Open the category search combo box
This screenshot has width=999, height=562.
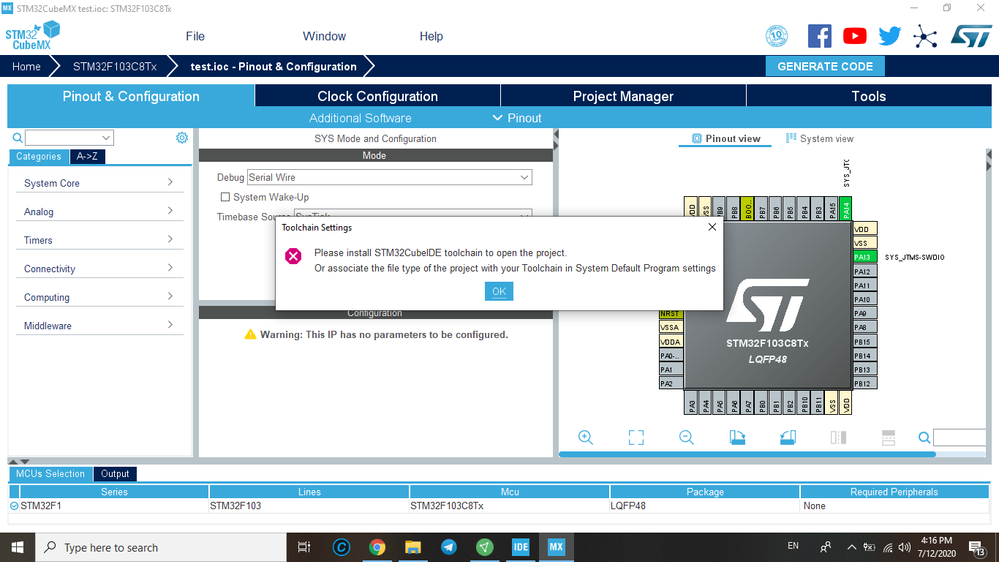[x=69, y=138]
